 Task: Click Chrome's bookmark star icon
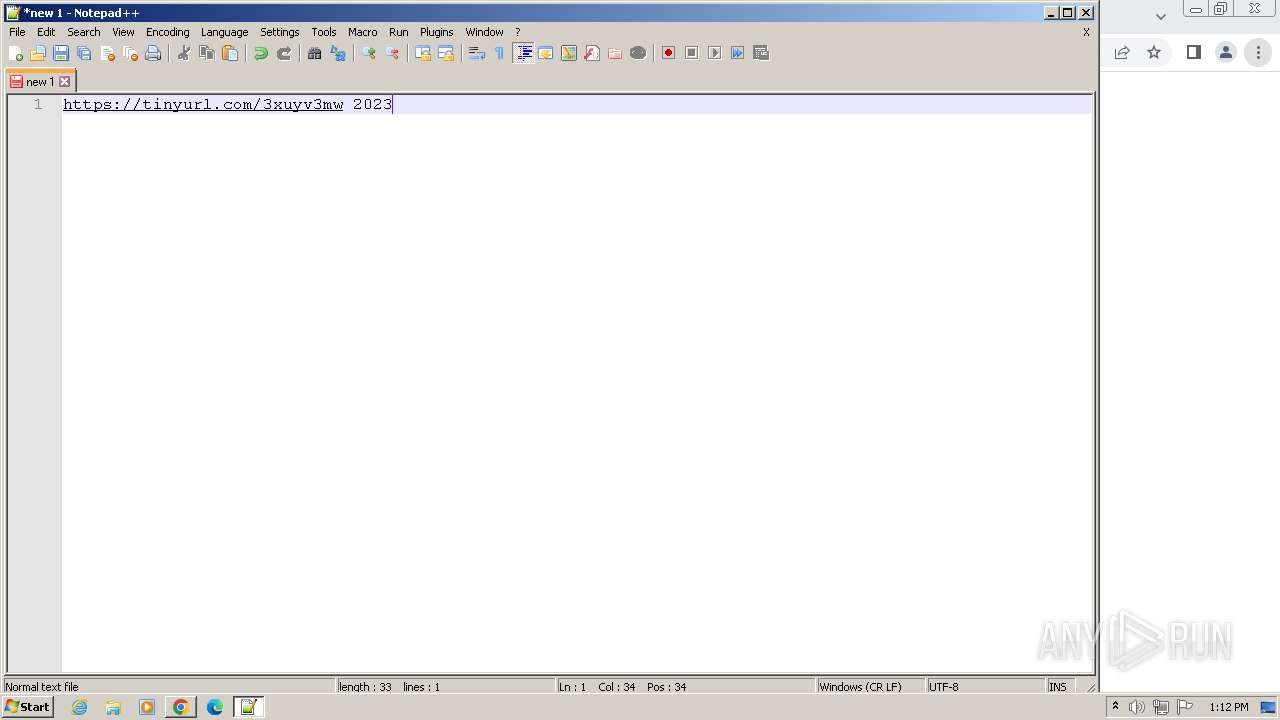1154,53
